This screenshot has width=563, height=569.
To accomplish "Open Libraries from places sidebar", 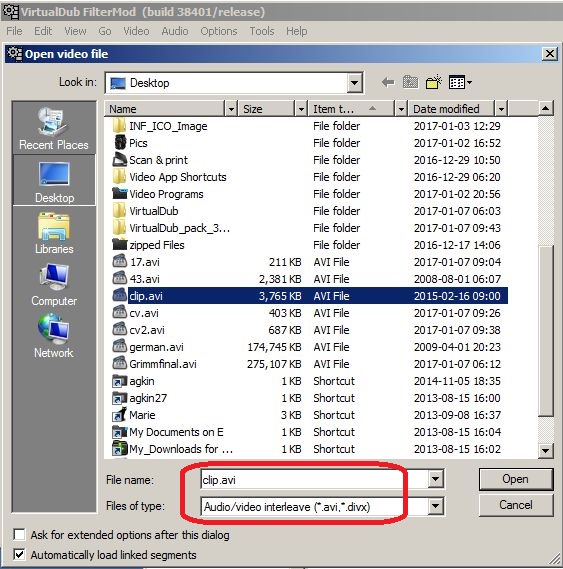I will tap(54, 232).
